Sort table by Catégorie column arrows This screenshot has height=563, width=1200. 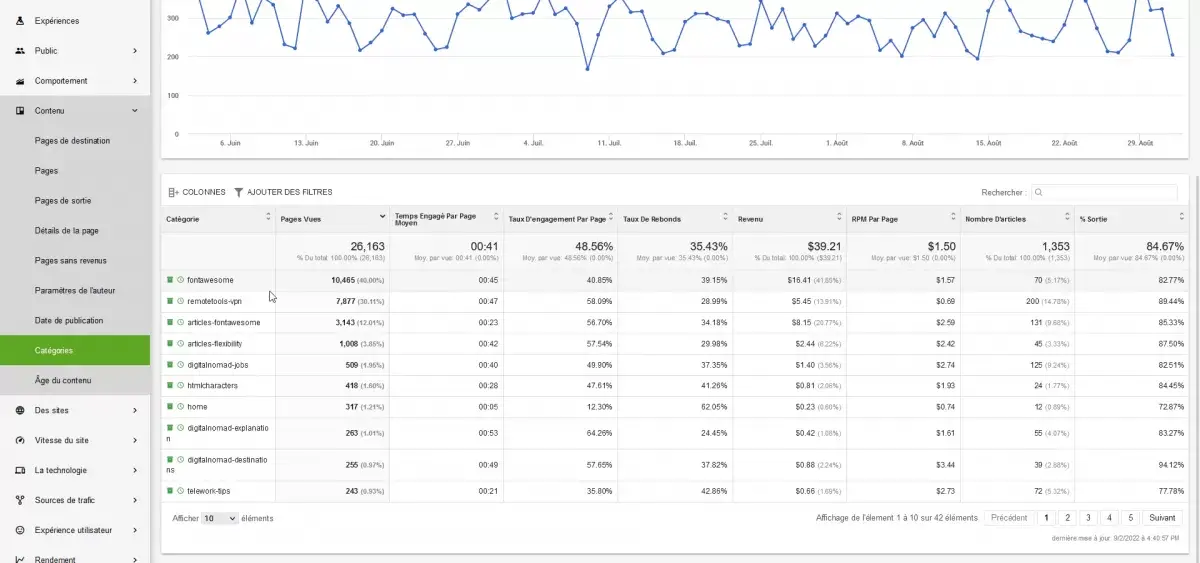point(268,217)
